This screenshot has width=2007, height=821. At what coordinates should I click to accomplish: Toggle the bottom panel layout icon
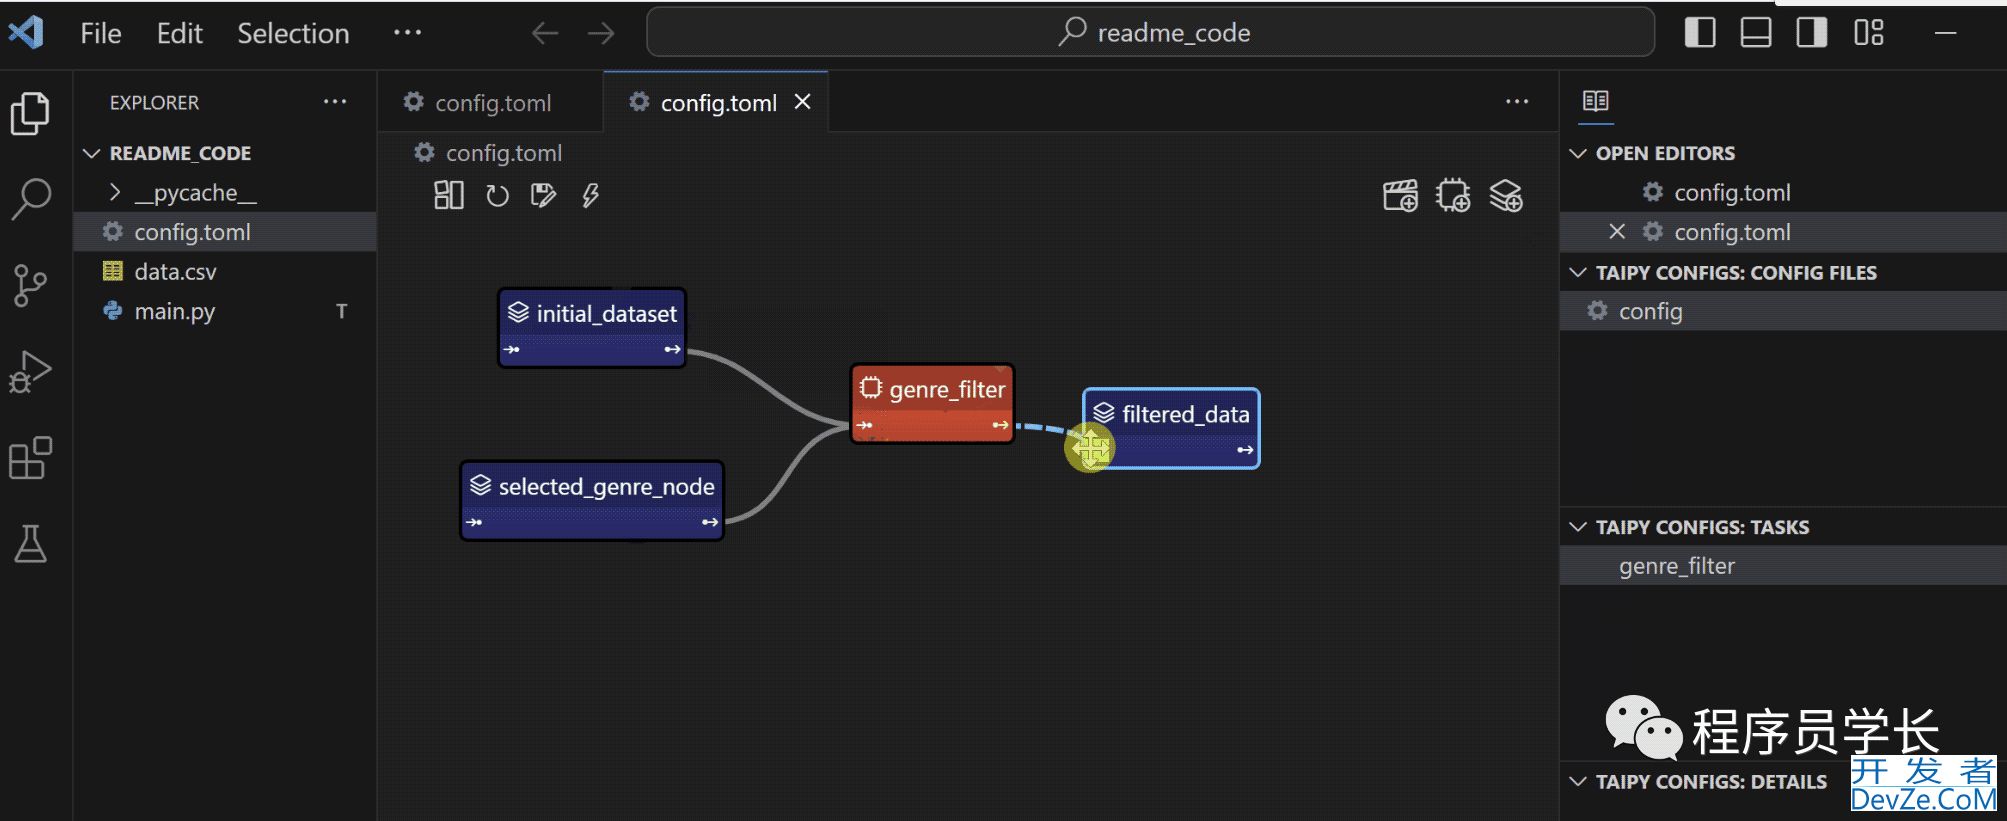coord(1756,33)
